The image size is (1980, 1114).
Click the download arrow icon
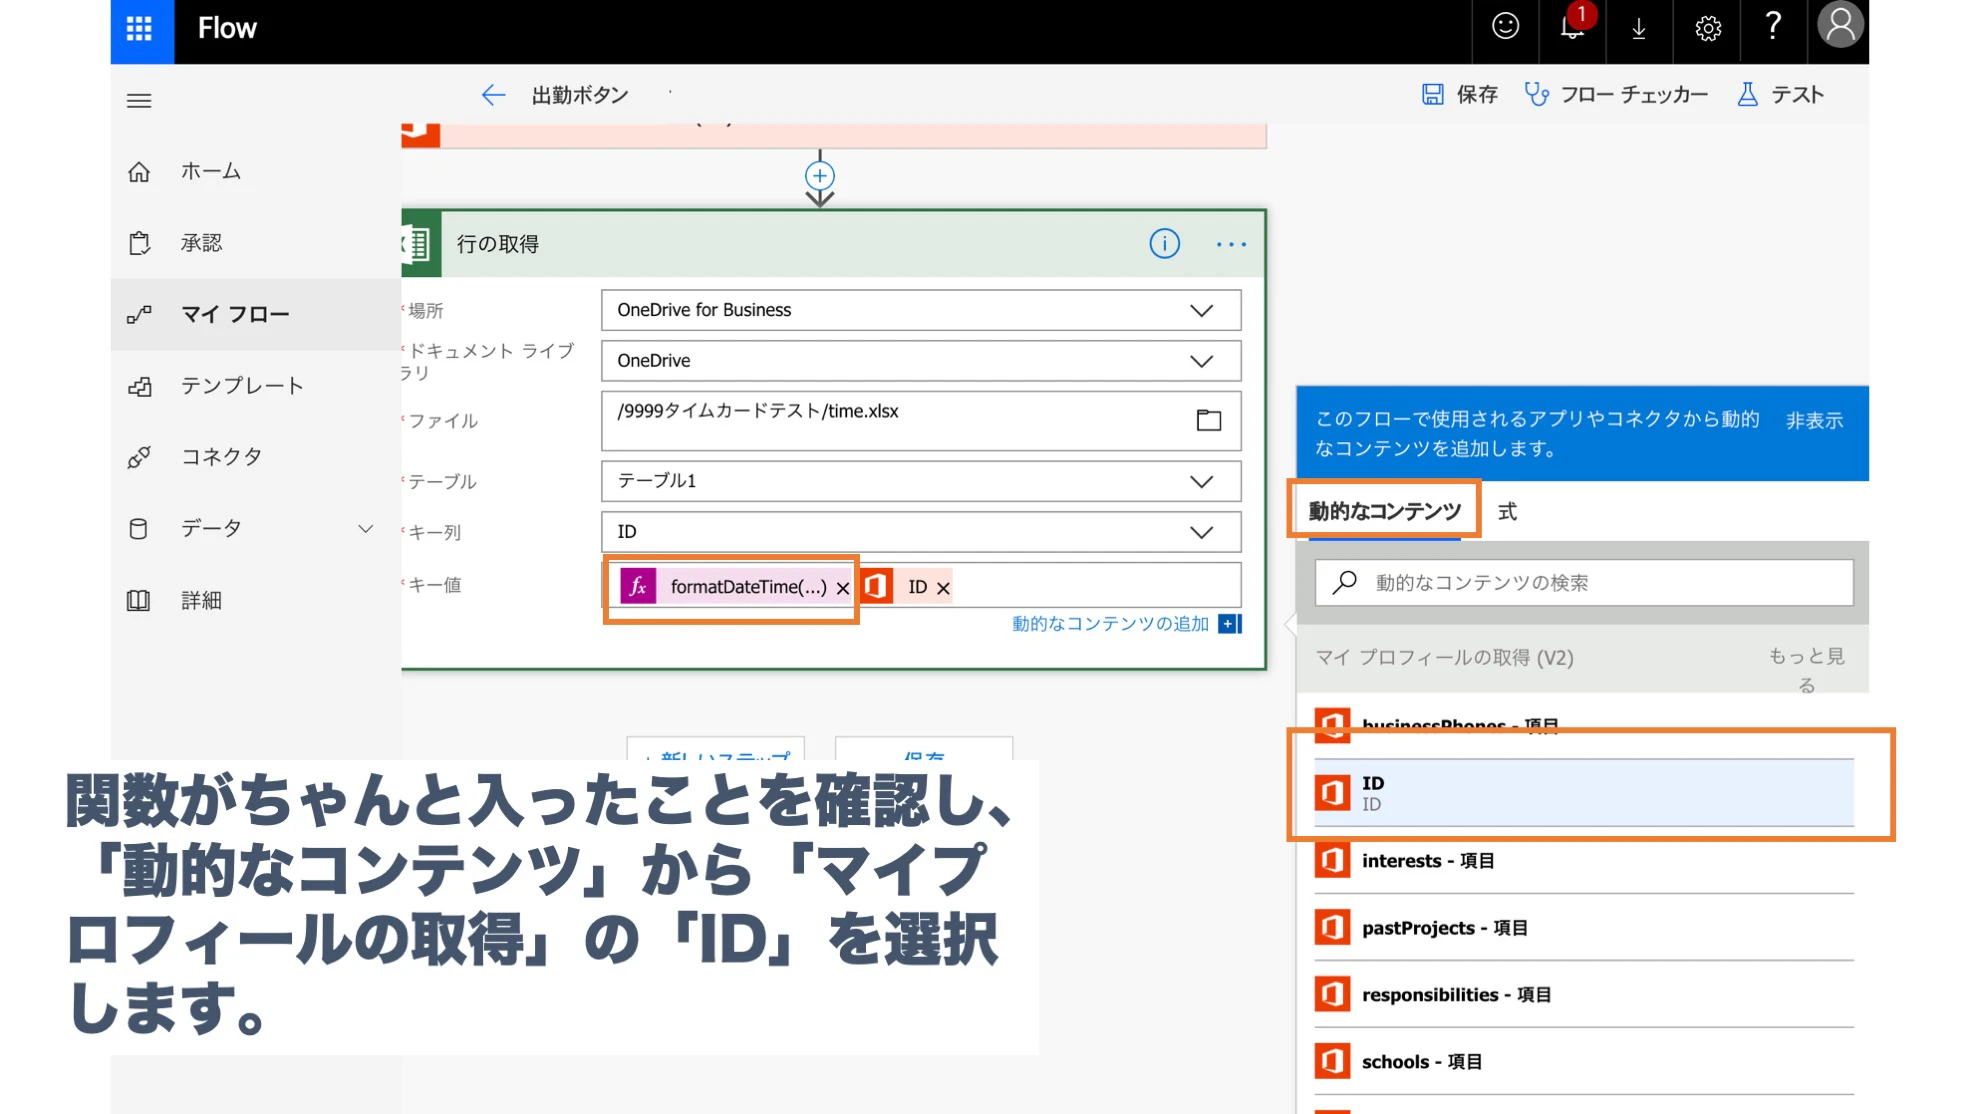click(1639, 28)
